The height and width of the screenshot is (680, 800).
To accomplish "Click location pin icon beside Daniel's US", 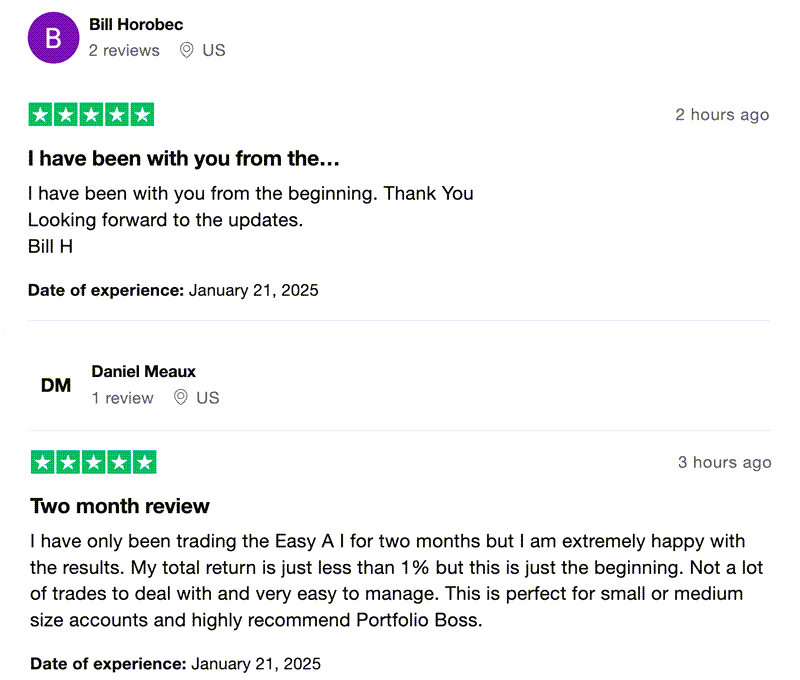I will click(181, 398).
